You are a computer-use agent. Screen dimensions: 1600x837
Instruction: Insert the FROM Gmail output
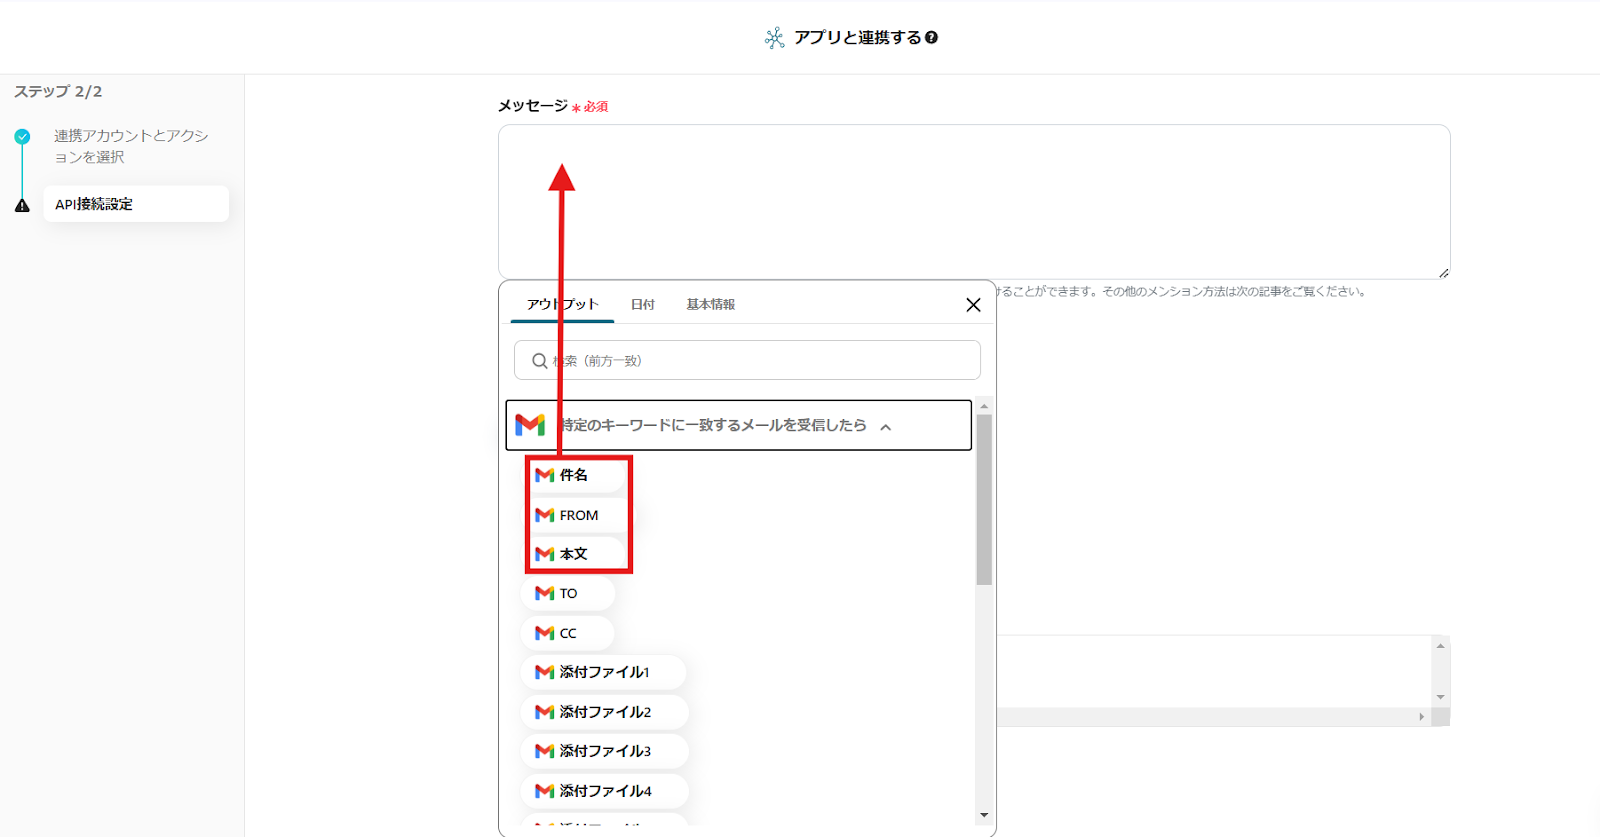pos(577,515)
